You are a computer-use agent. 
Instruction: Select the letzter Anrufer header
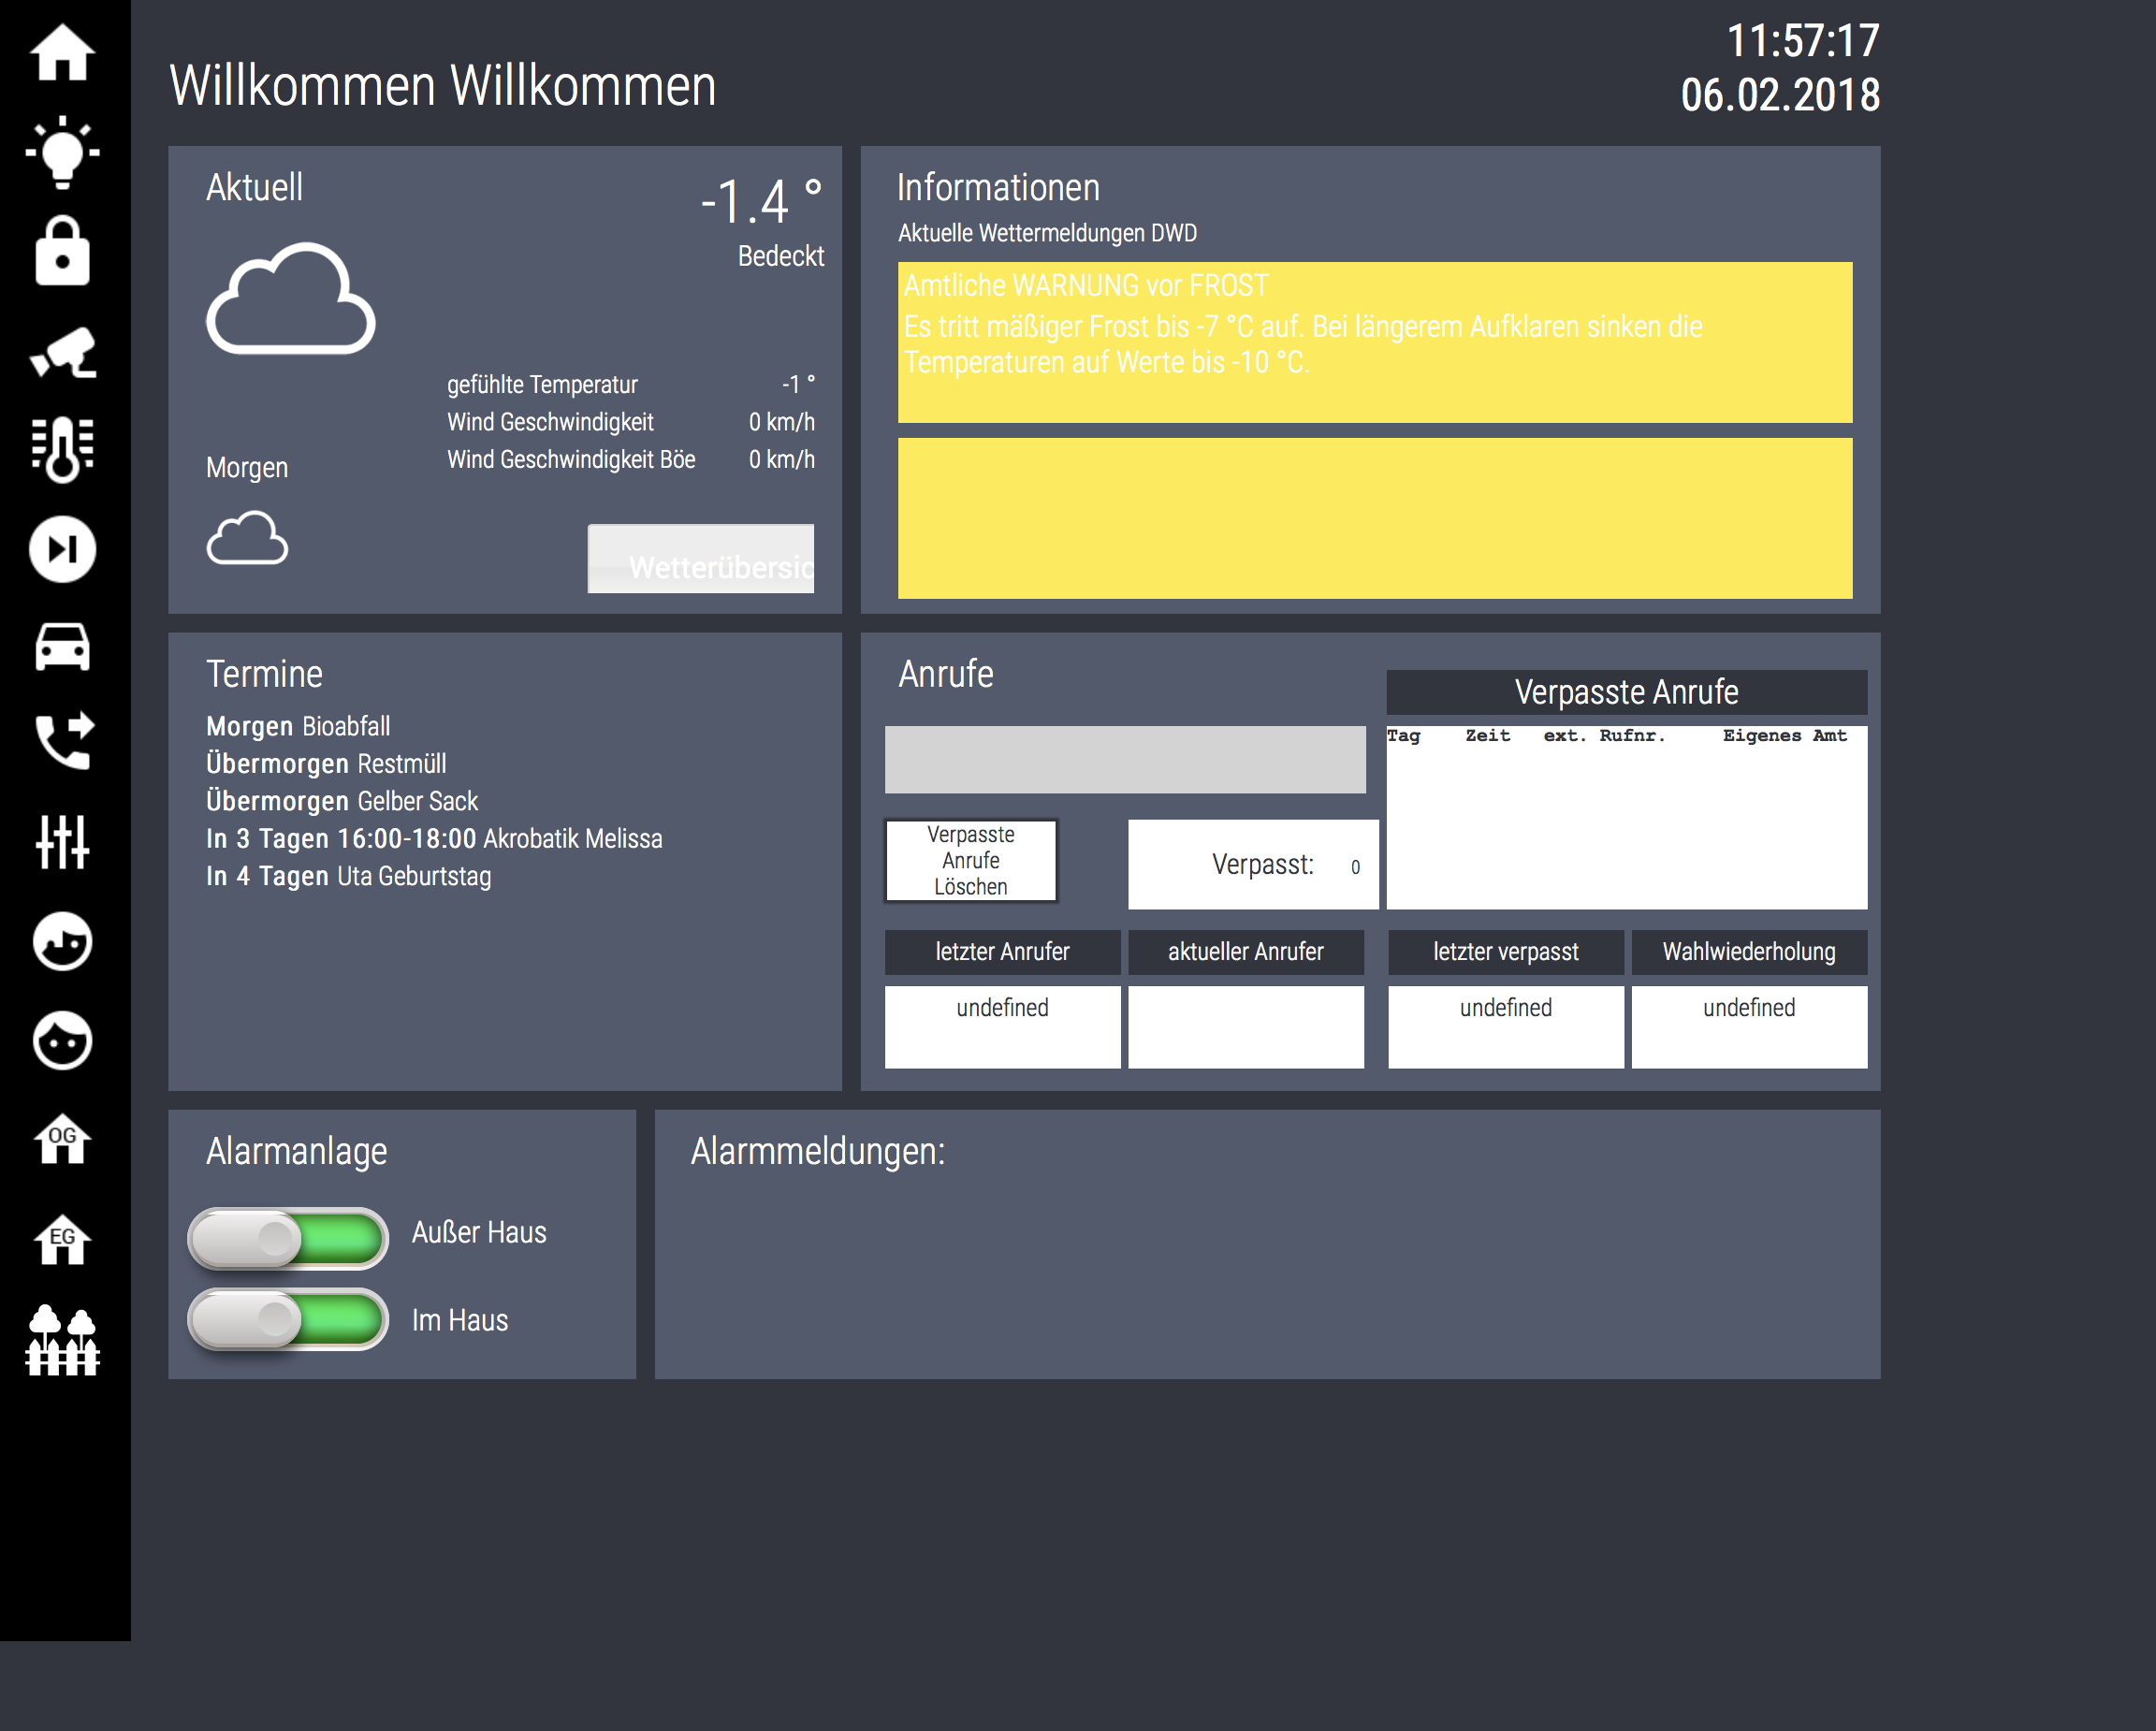point(1002,952)
